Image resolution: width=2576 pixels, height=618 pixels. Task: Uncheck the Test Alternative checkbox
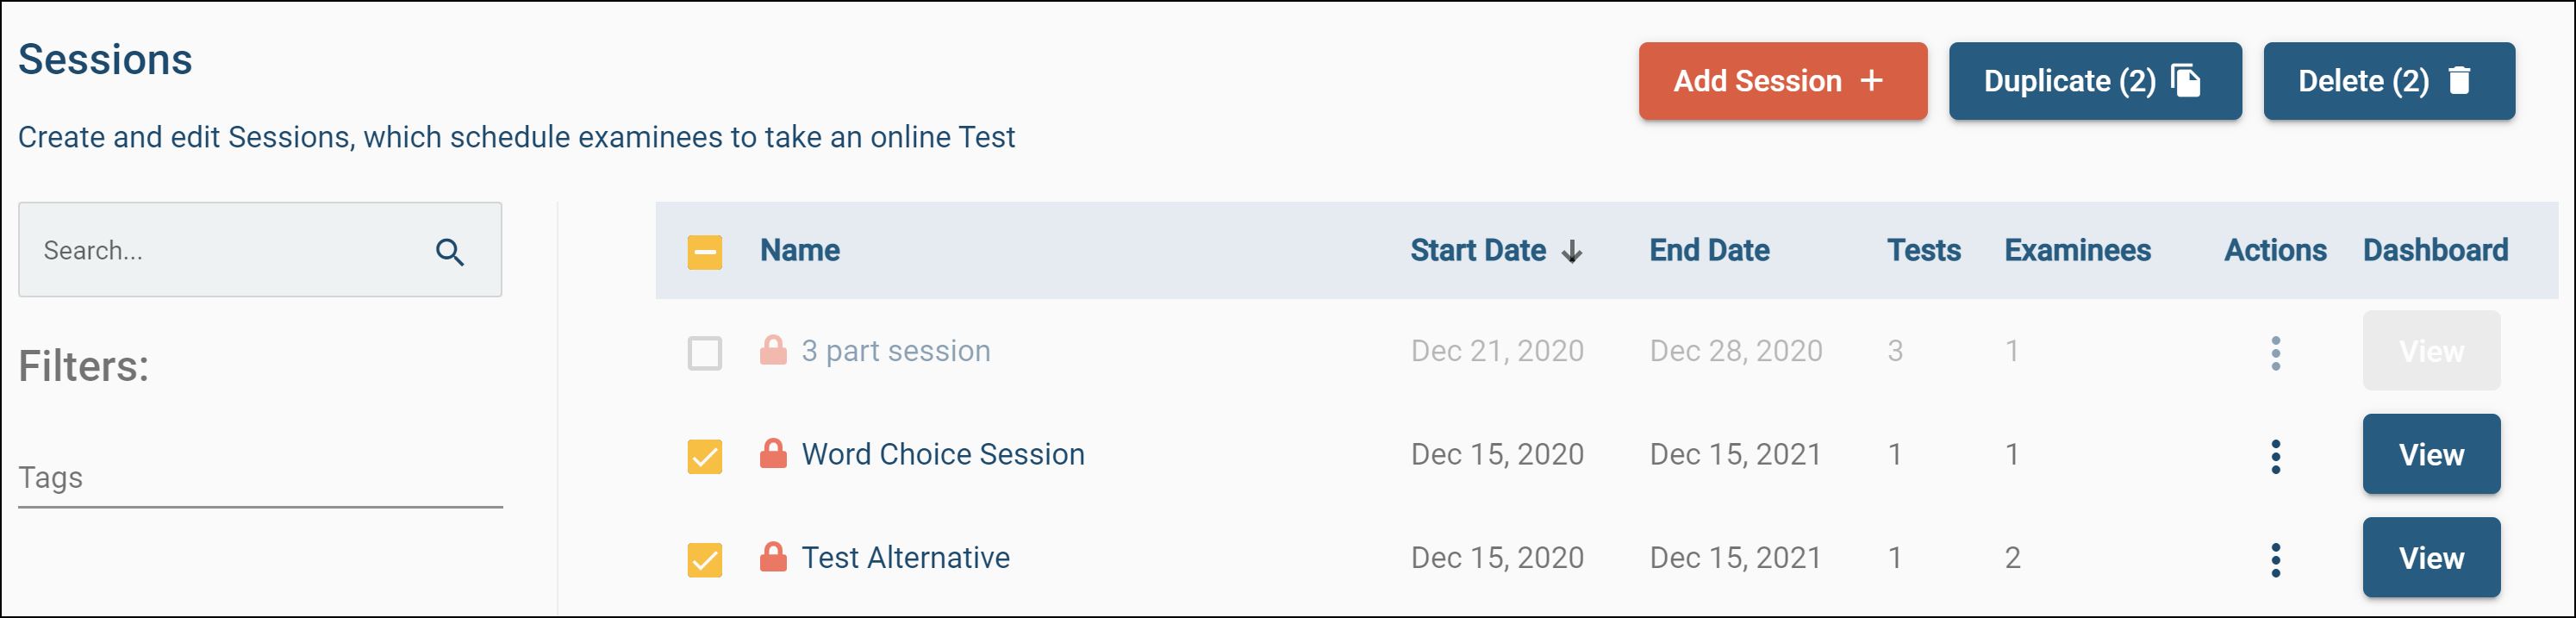pyautogui.click(x=705, y=559)
